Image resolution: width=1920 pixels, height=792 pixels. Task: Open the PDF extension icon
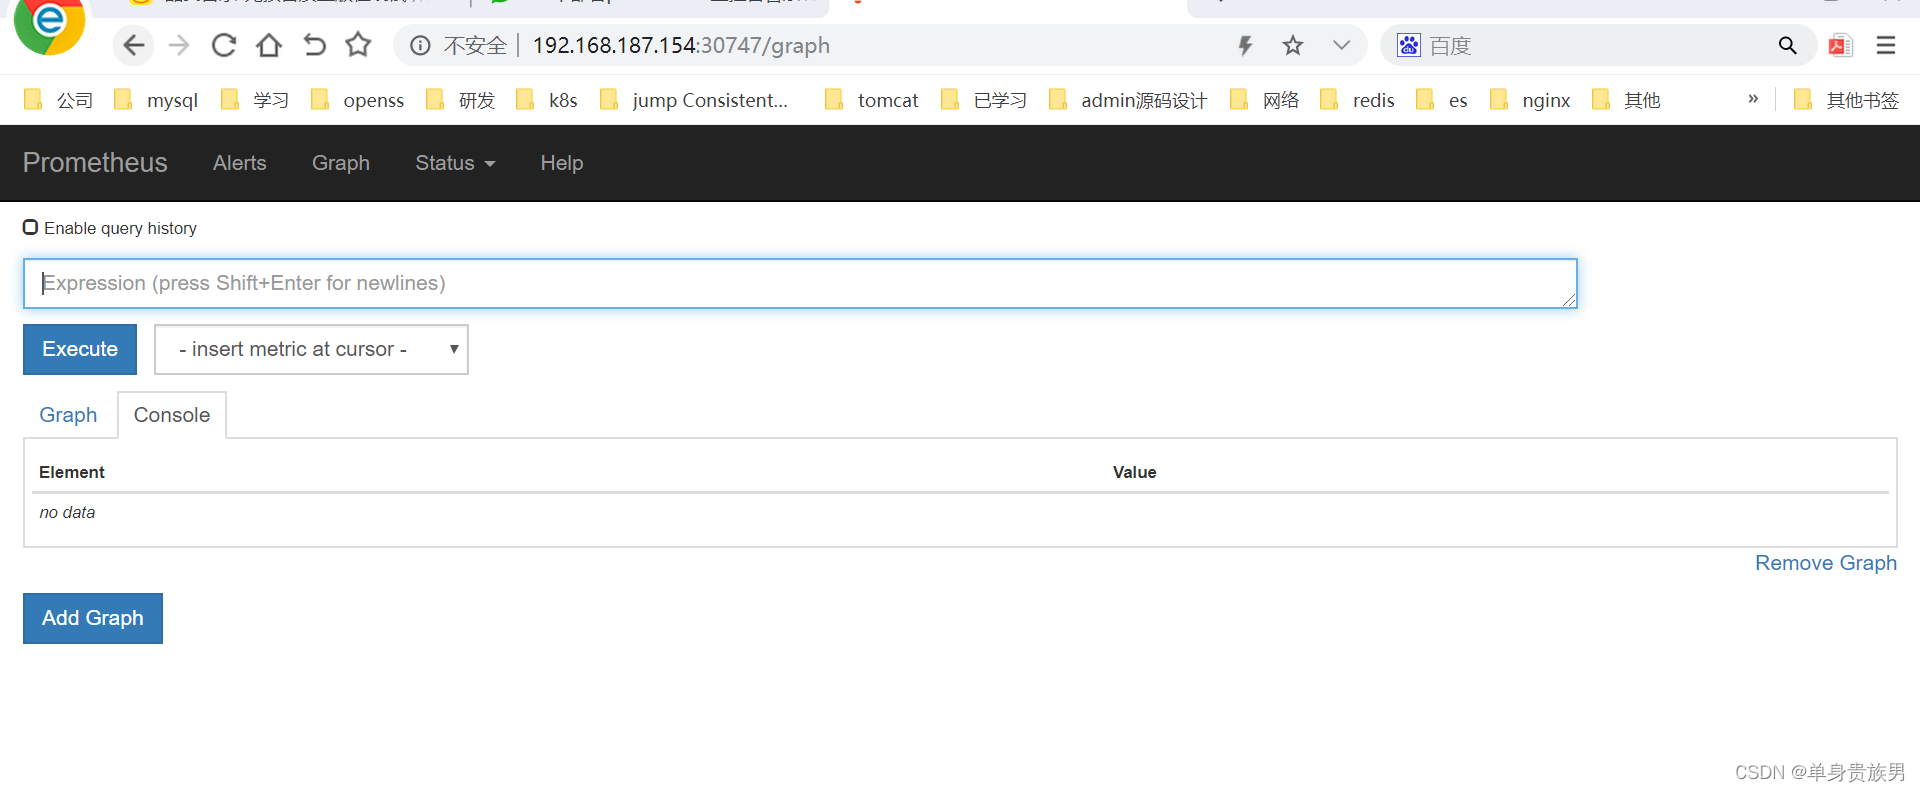1840,45
